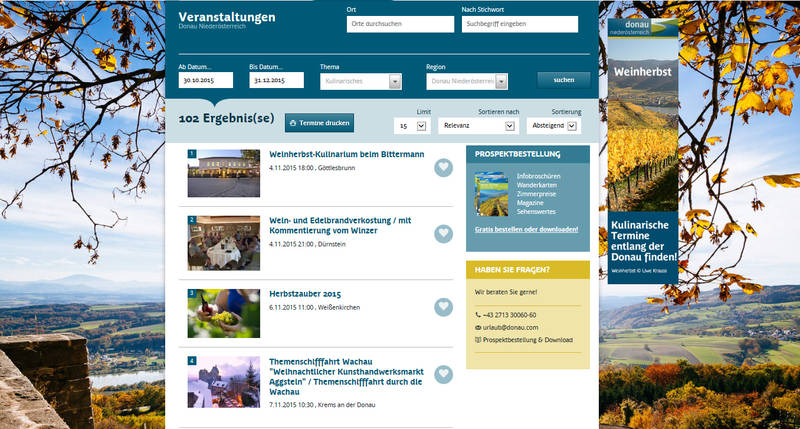800x429 pixels.
Task: Click the urlaub@donau.com email link
Action: click(510, 327)
